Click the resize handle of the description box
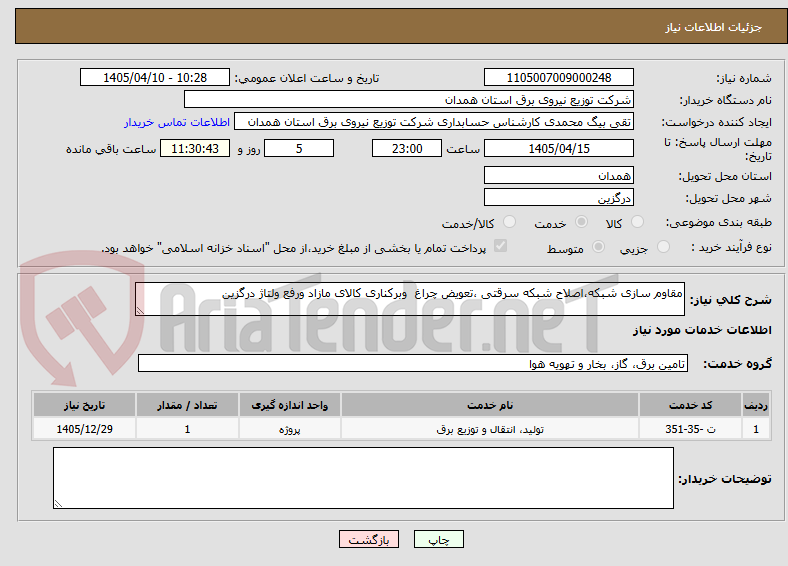 [x=140, y=311]
